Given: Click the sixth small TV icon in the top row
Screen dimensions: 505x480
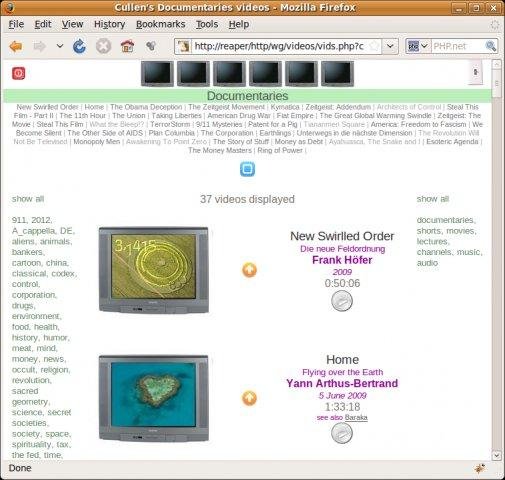Looking at the screenshot, I should point(337,74).
